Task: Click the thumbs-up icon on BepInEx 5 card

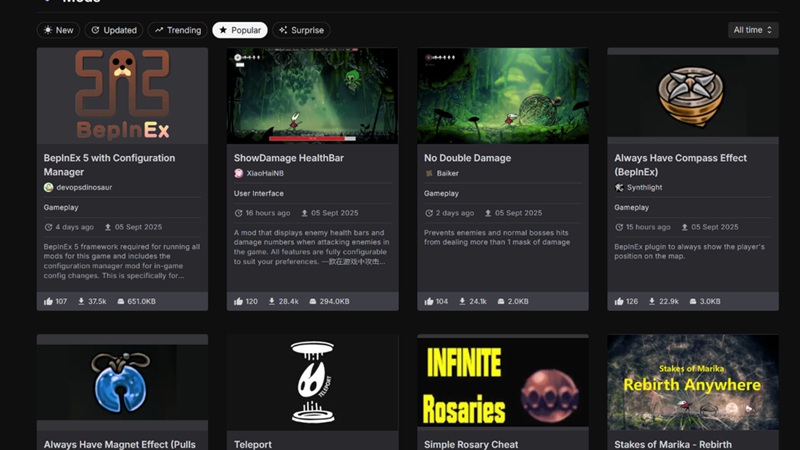Action: (x=48, y=301)
